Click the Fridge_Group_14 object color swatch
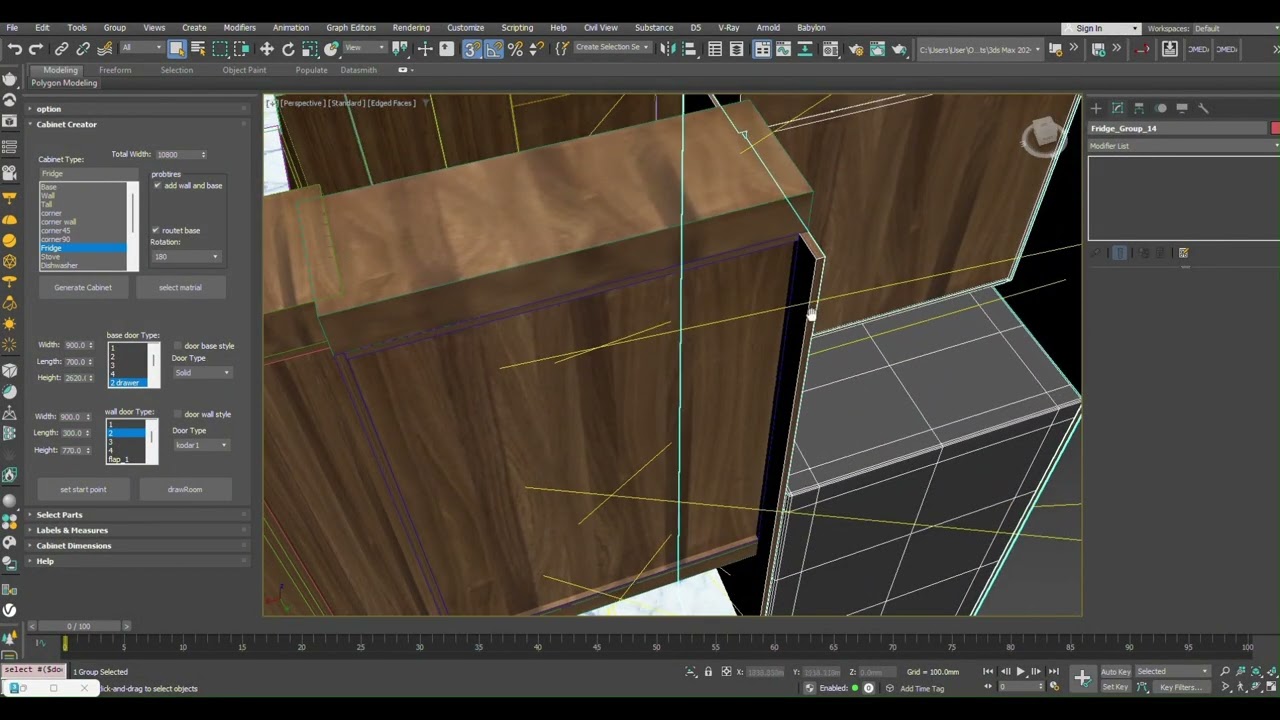 click(x=1275, y=129)
